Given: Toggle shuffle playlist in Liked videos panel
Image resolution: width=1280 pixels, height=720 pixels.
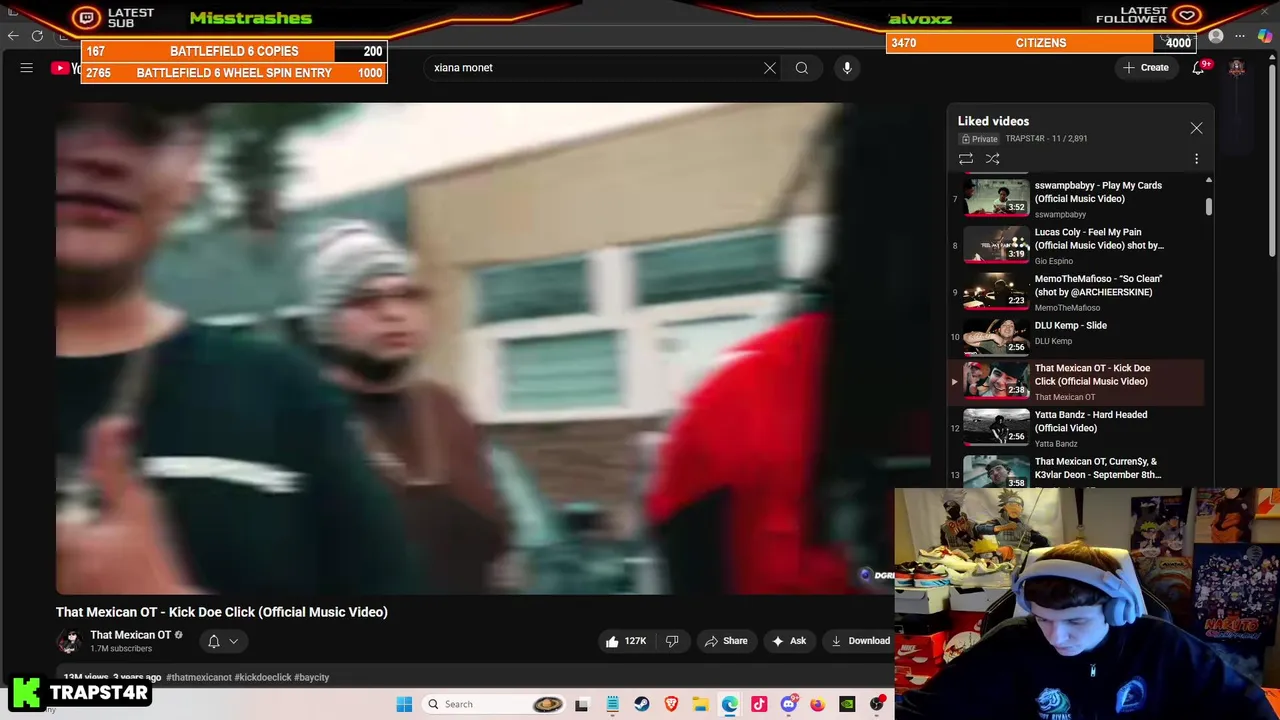Looking at the screenshot, I should [x=993, y=159].
